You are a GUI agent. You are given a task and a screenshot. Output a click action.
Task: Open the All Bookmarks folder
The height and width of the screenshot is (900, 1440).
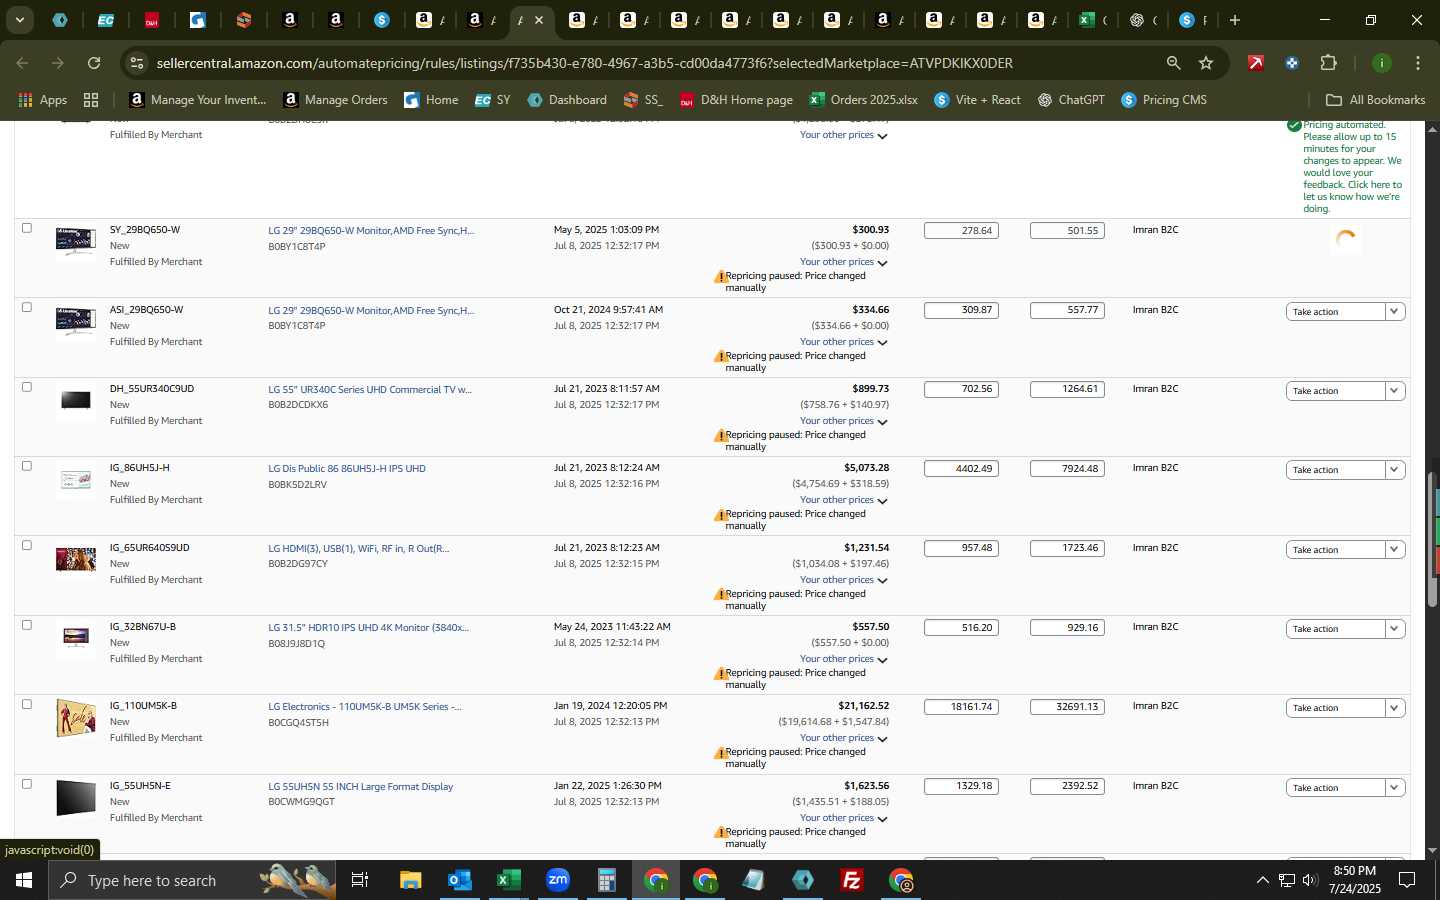1375,100
